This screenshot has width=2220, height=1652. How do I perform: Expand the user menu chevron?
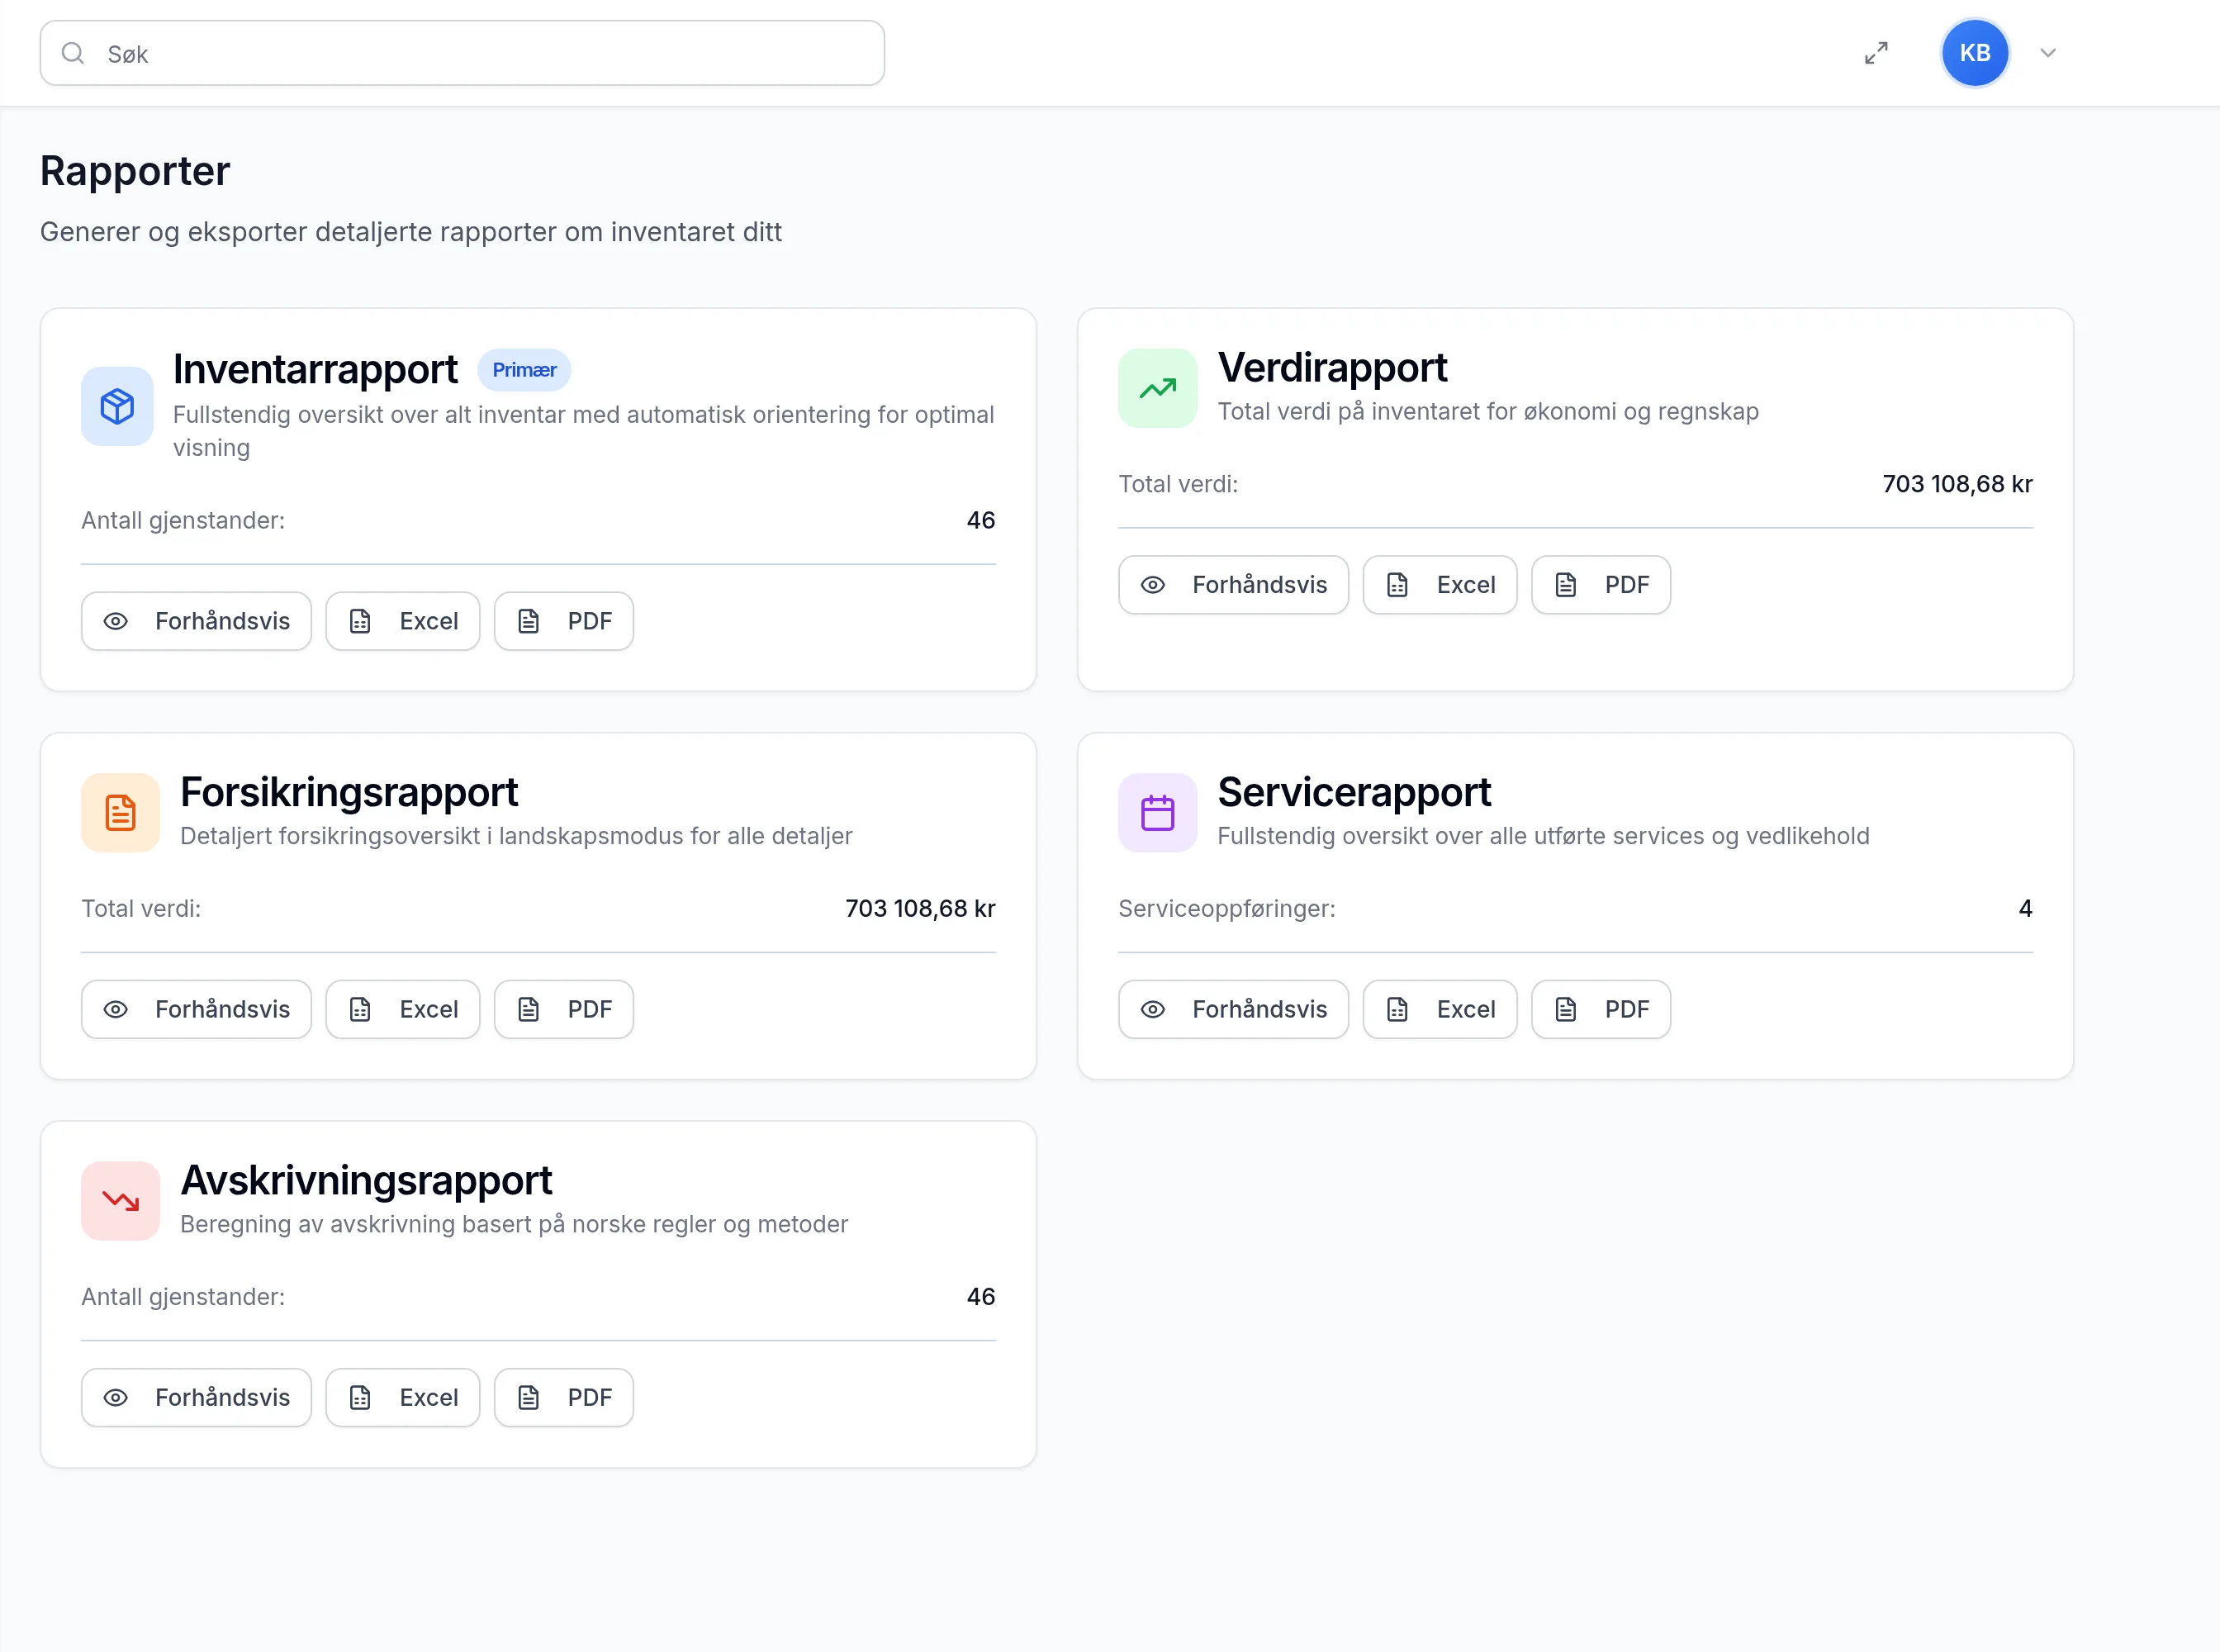[2048, 53]
